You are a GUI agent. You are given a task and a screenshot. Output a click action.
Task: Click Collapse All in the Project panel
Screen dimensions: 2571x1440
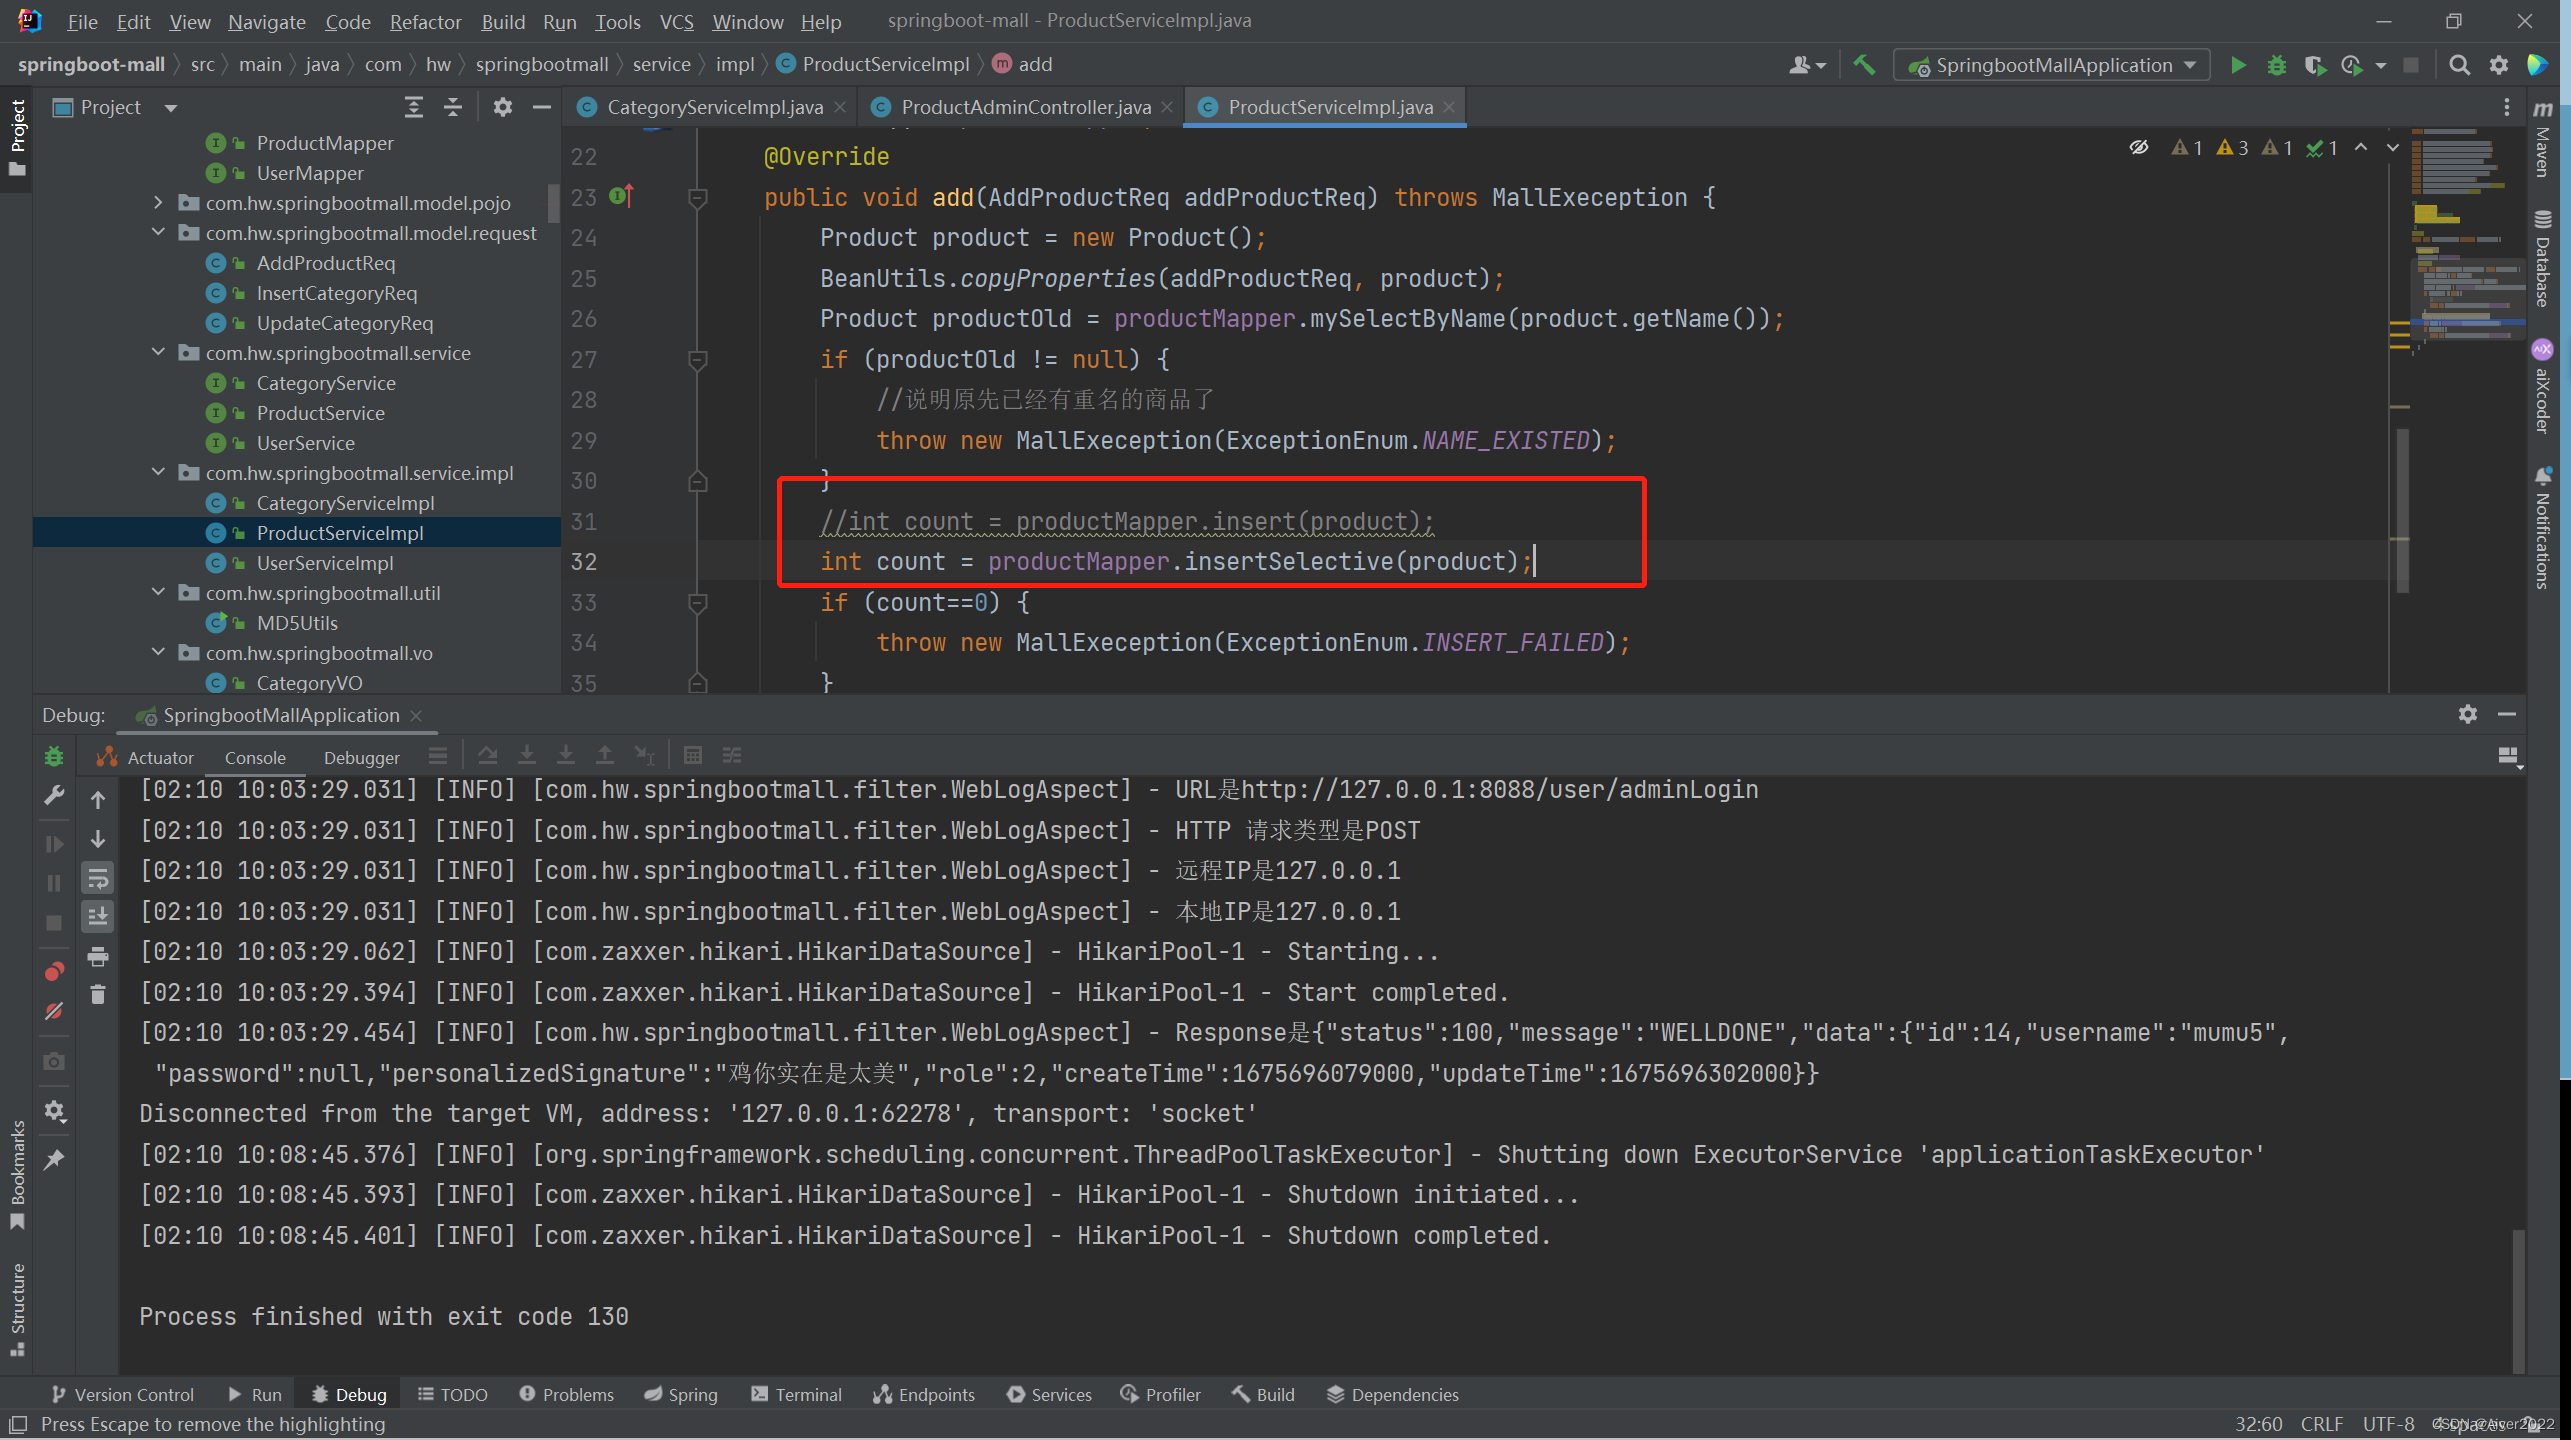tap(453, 107)
